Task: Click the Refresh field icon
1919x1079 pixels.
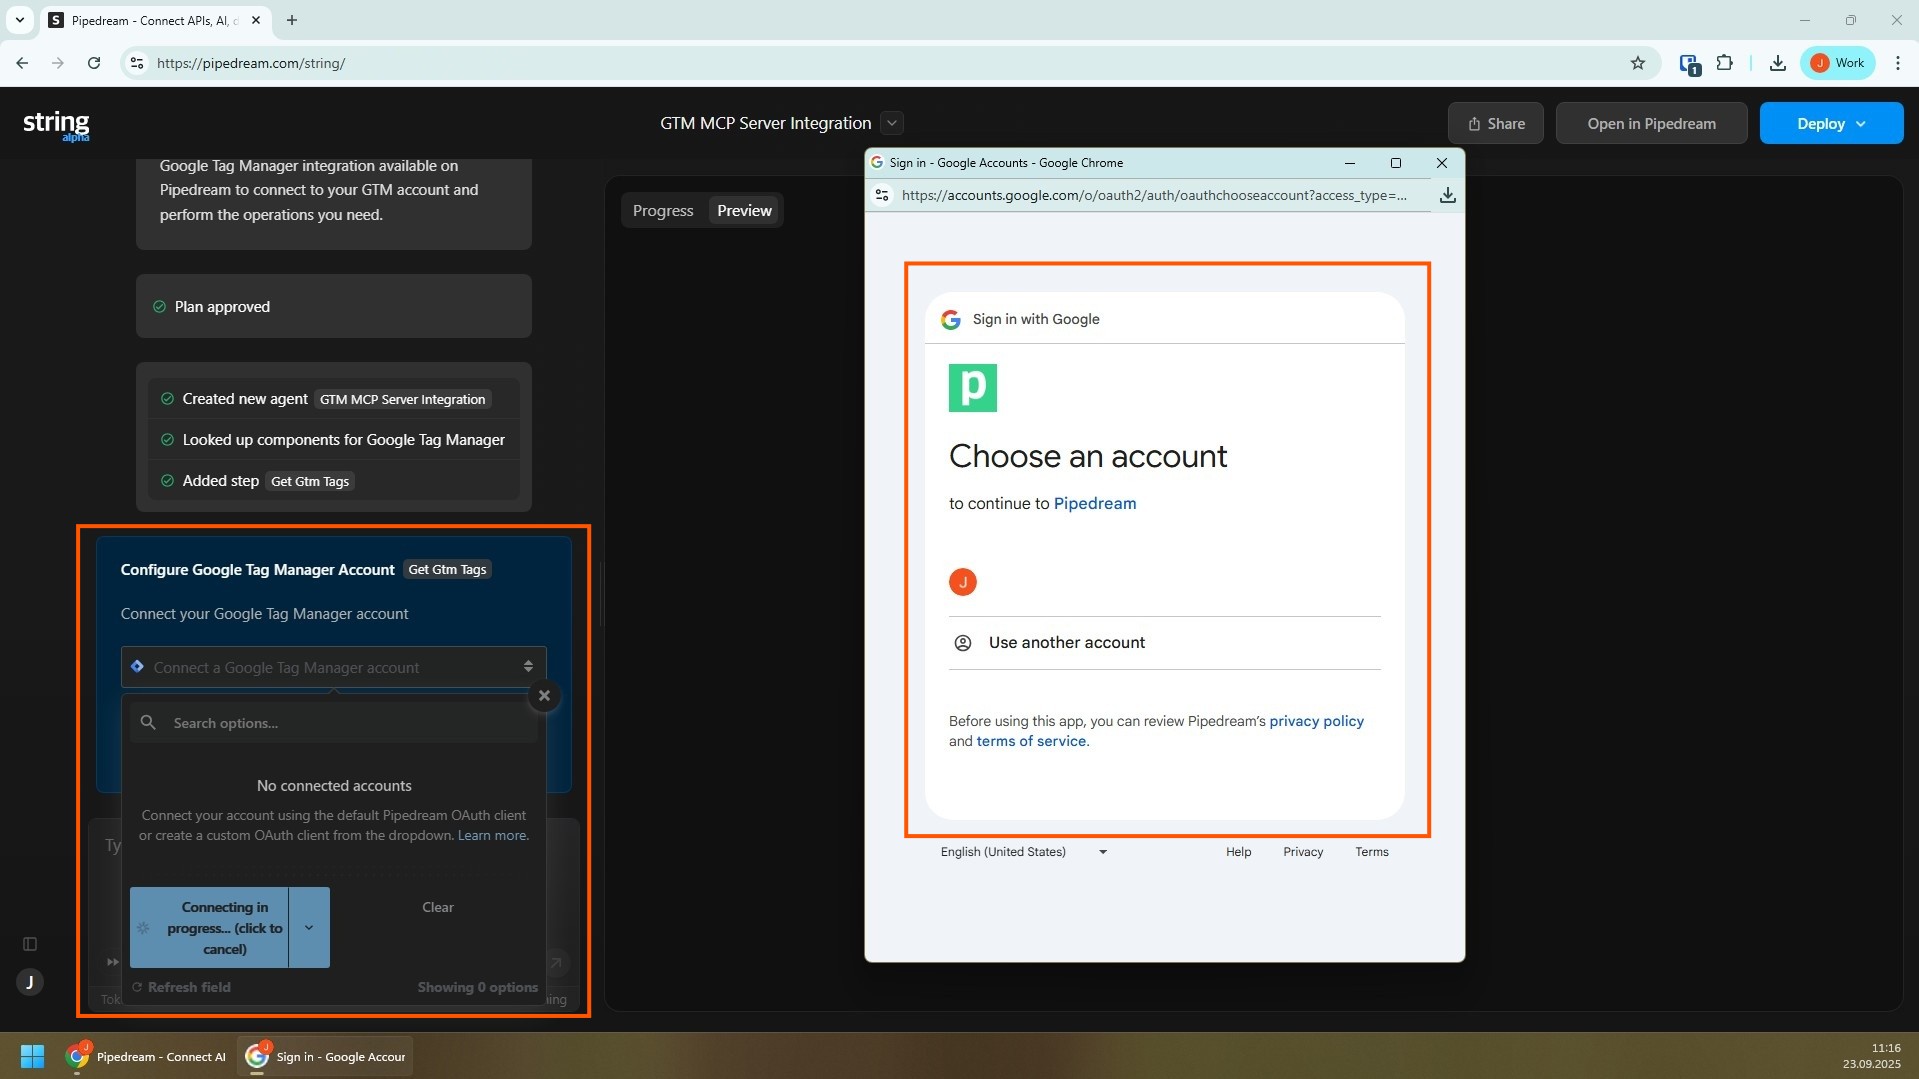Action: click(x=138, y=987)
